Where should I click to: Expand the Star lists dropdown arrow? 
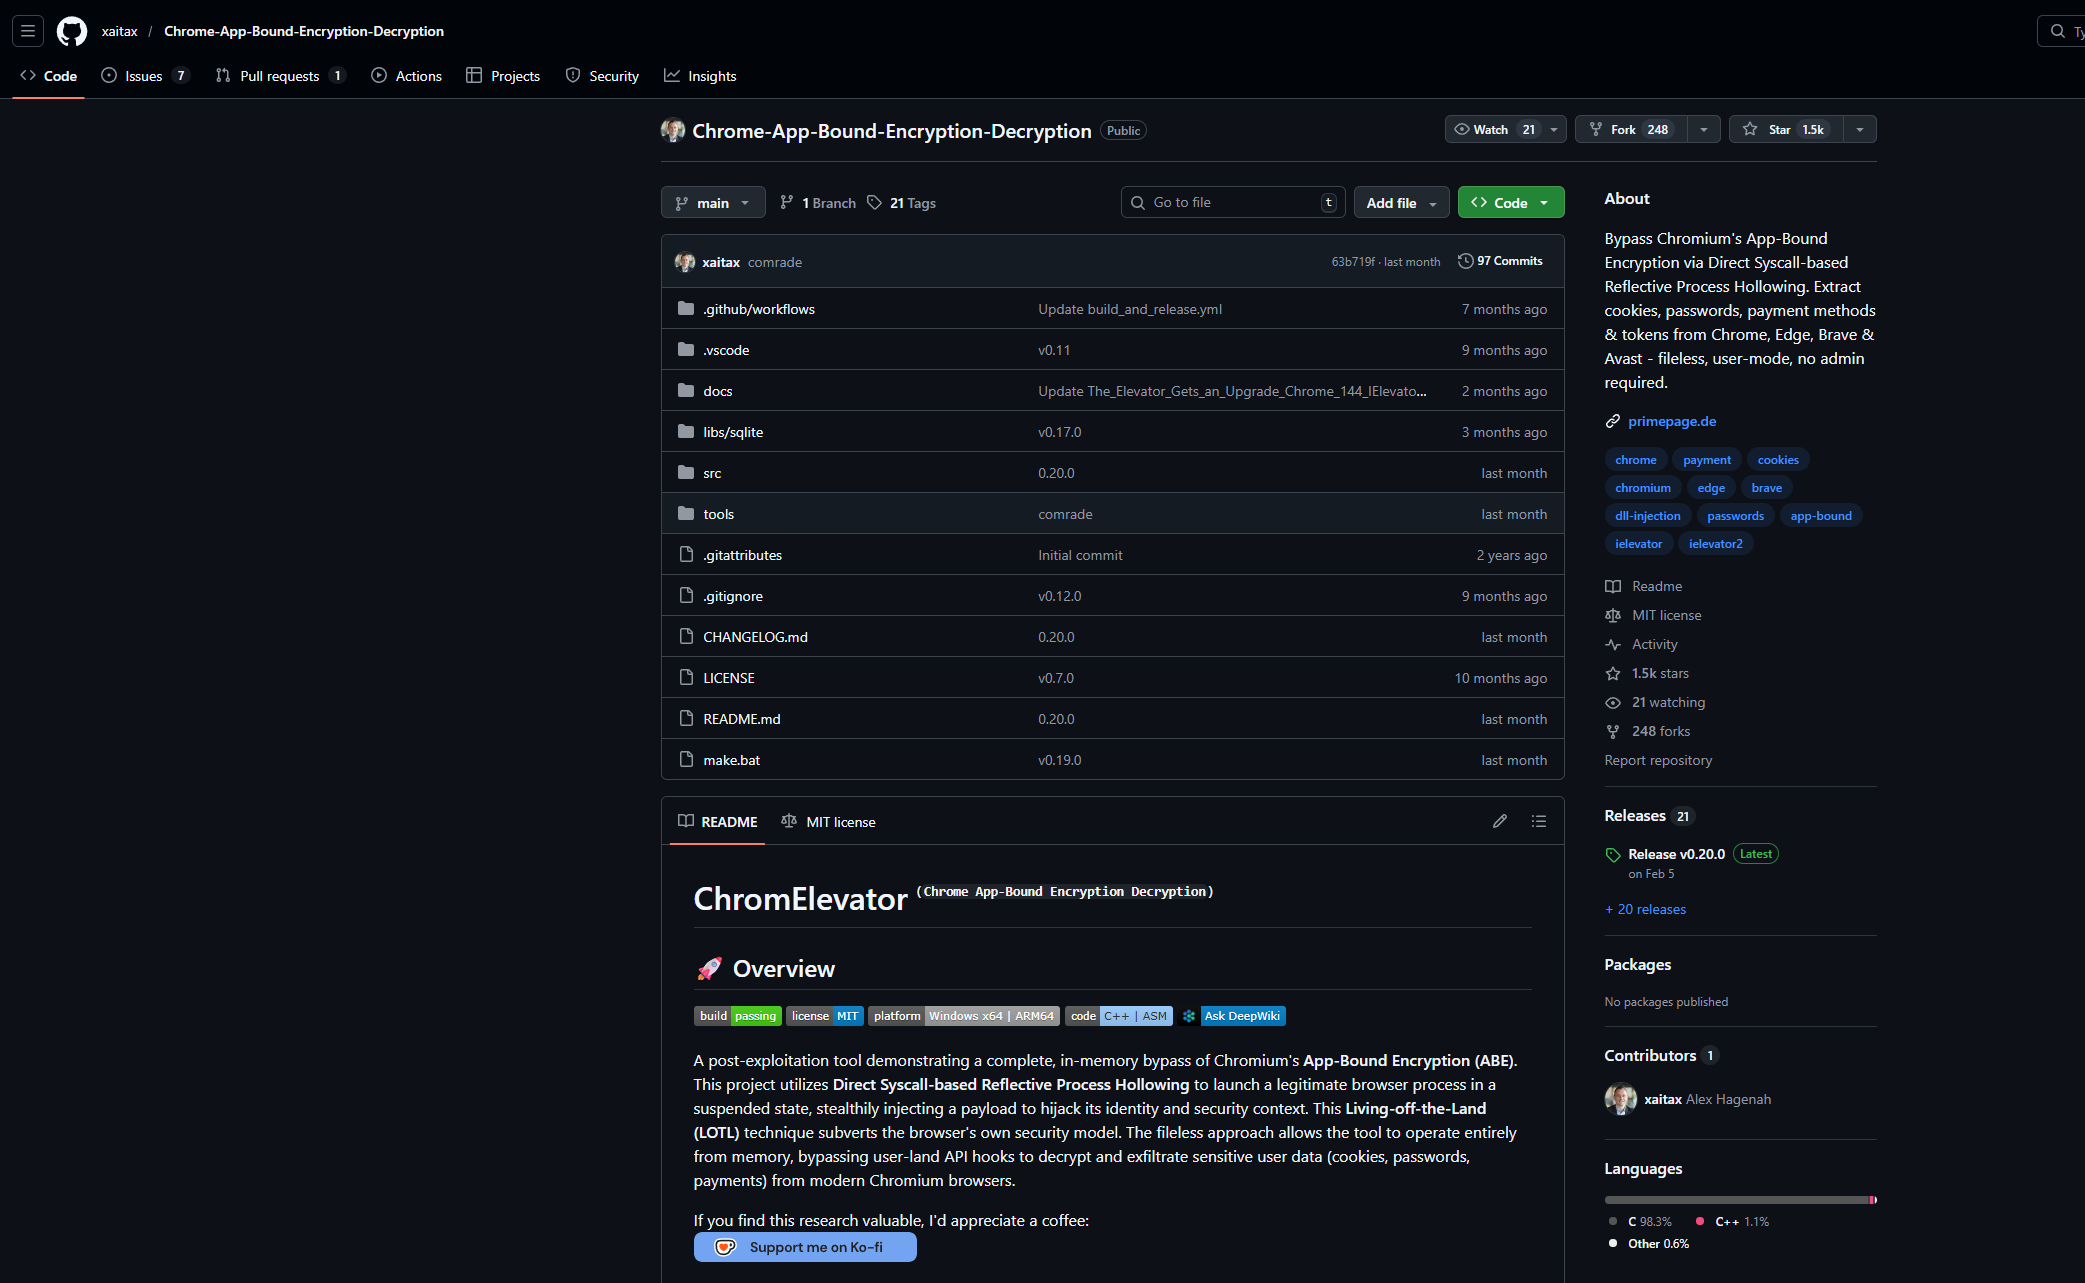click(1859, 129)
